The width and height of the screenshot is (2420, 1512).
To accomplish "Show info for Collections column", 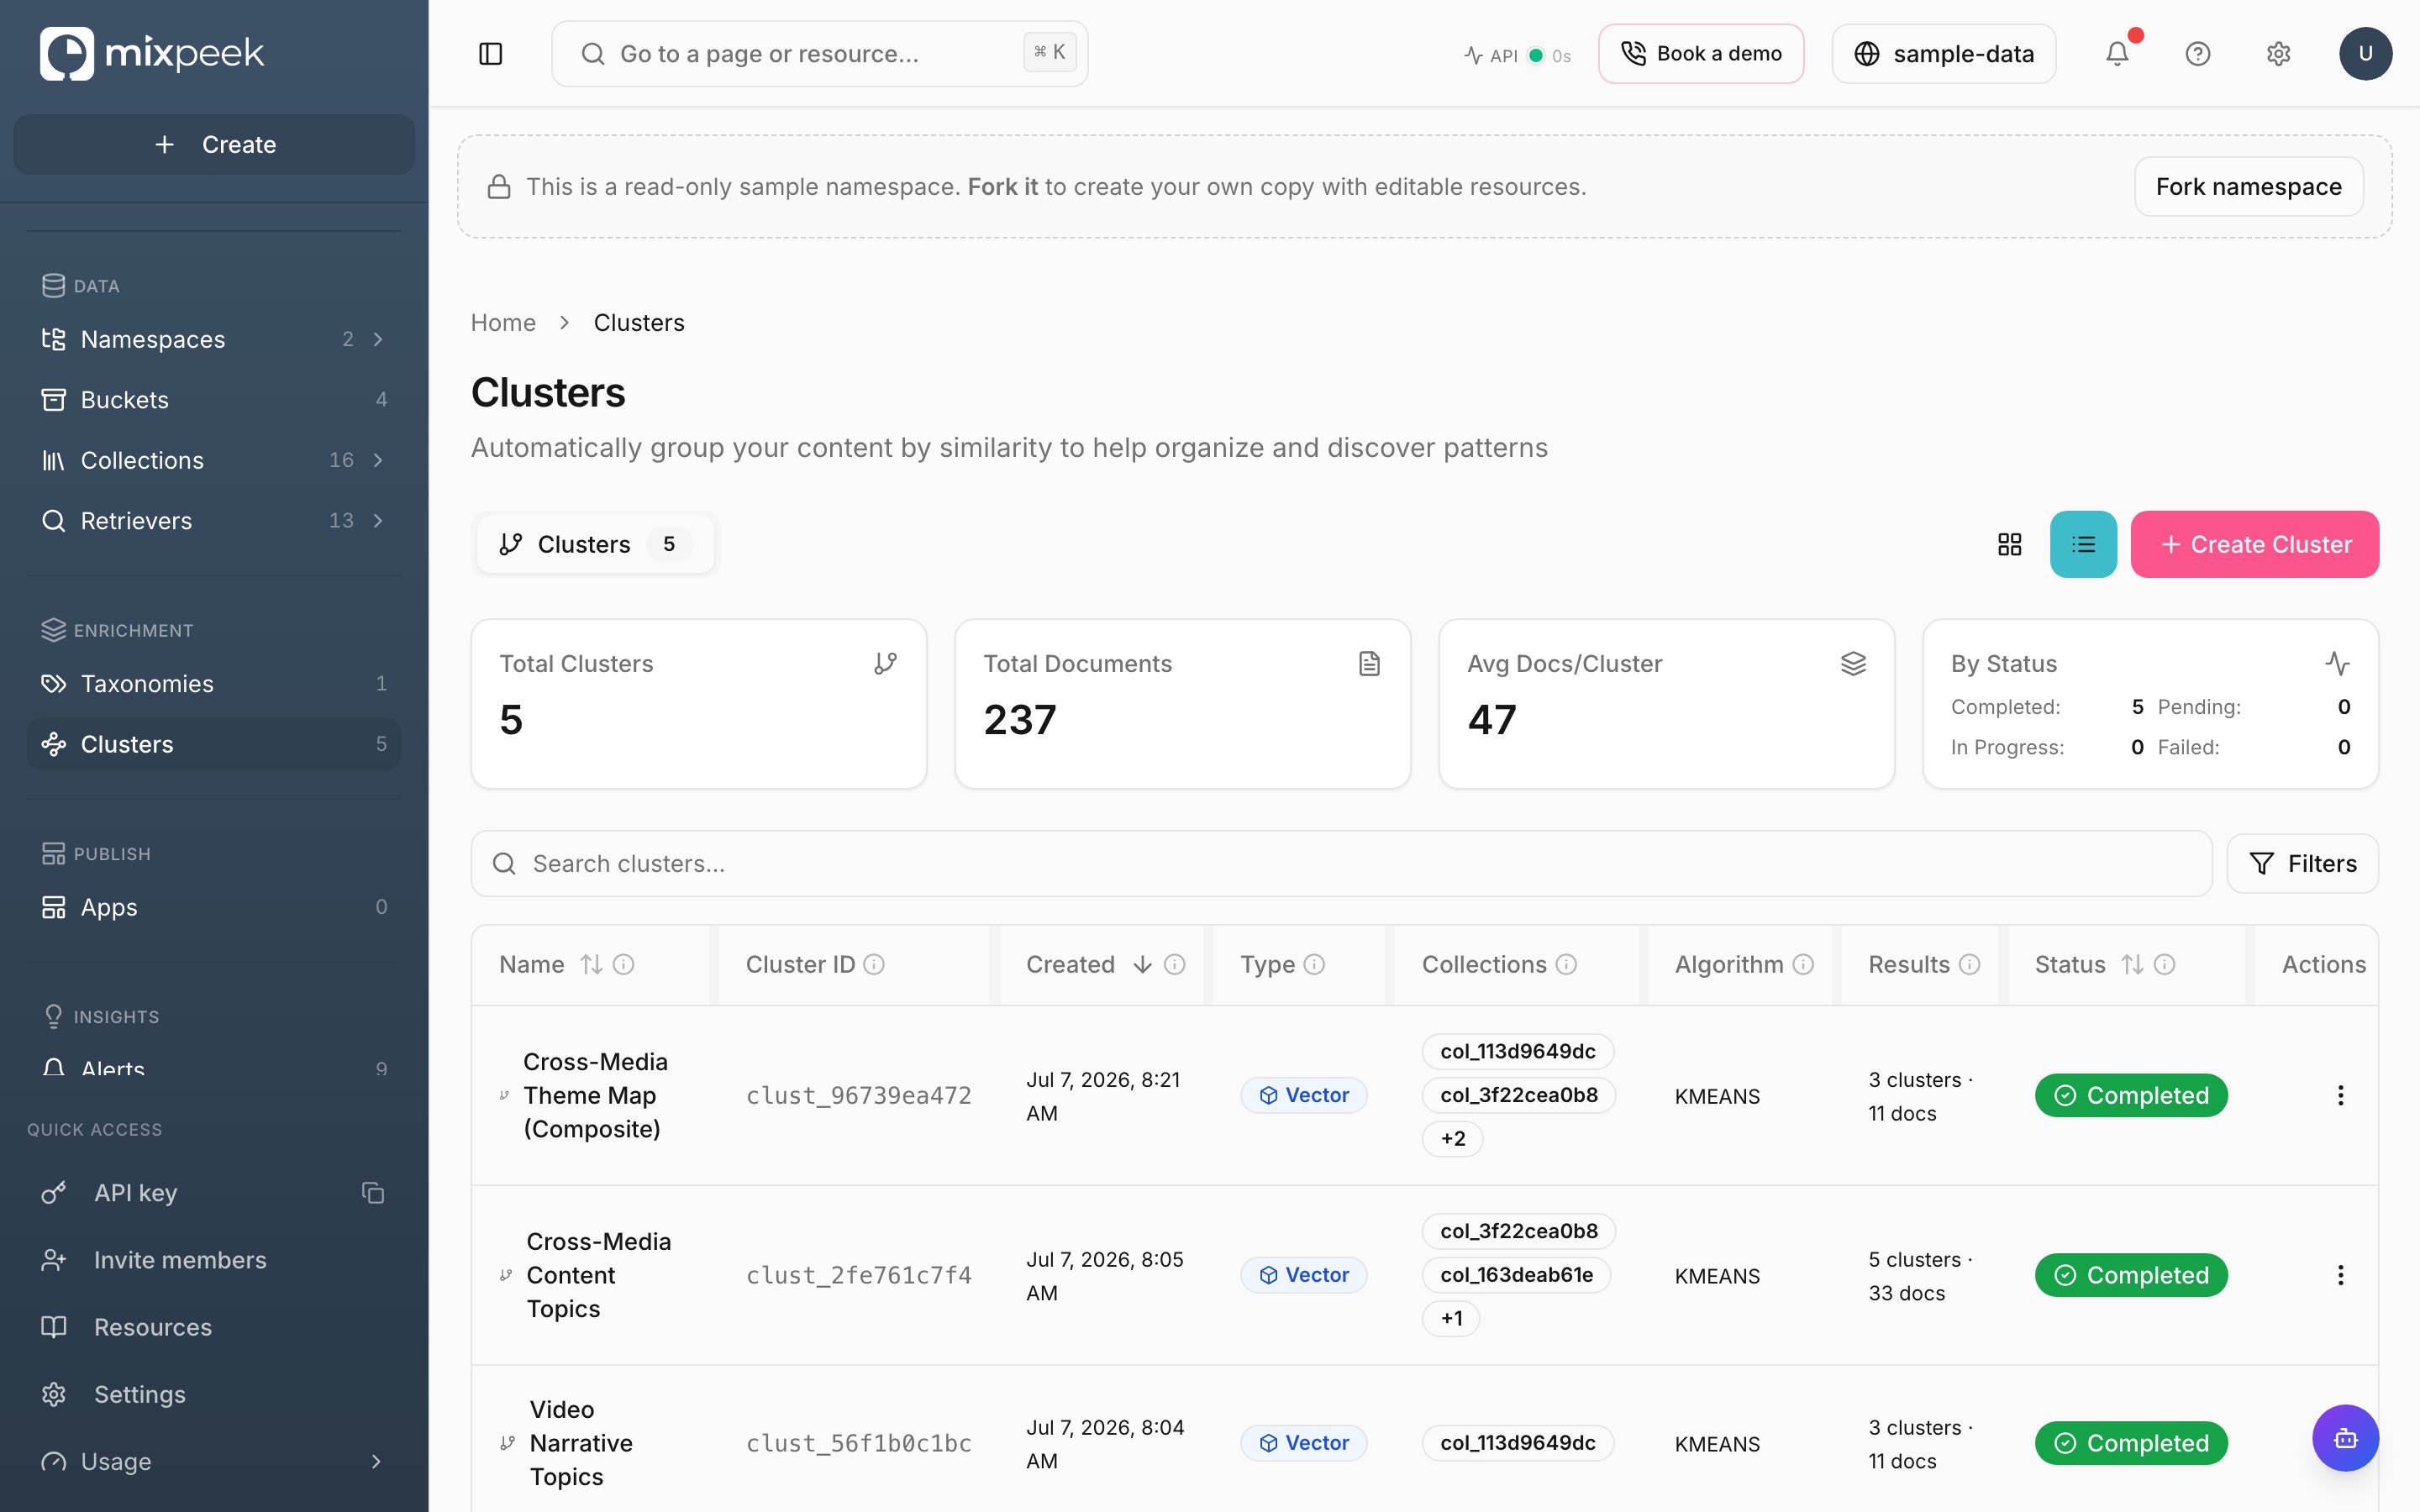I will (1566, 964).
